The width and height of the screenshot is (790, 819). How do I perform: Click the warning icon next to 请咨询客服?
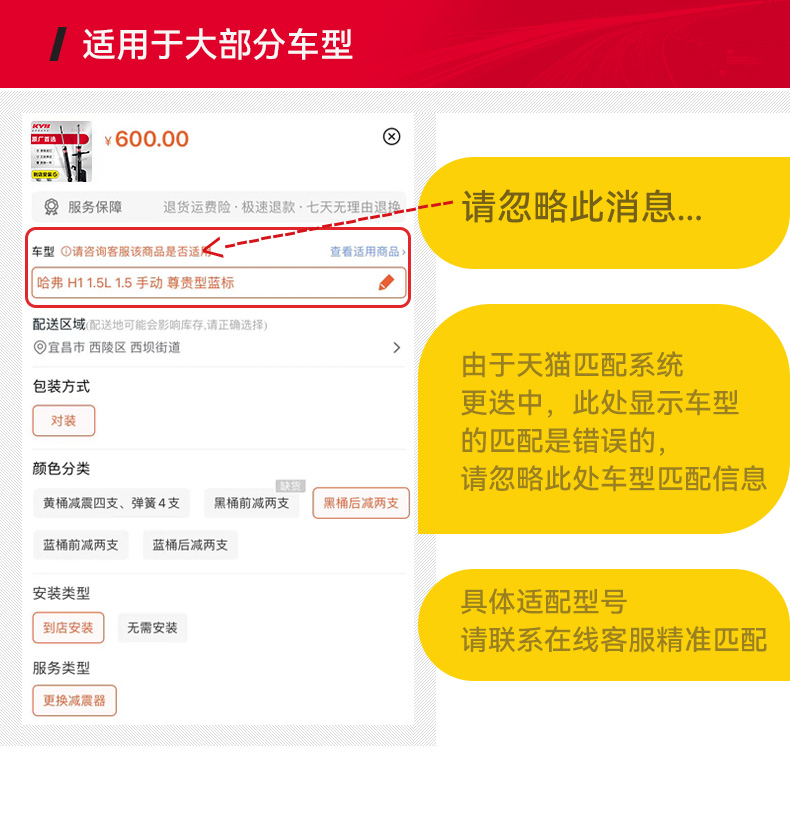click(66, 251)
